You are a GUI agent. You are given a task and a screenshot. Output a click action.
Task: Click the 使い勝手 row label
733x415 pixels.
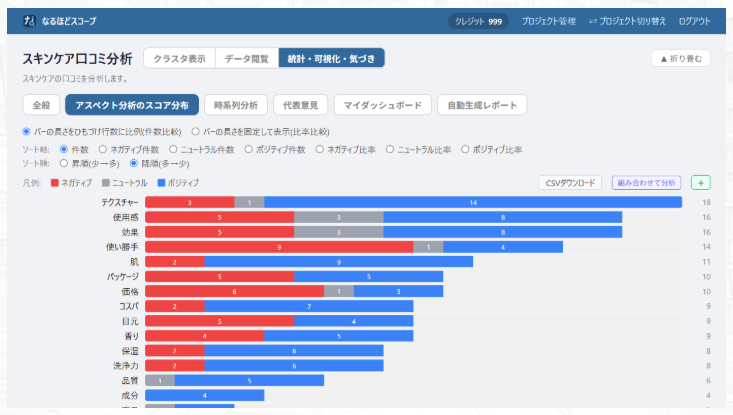pos(122,247)
